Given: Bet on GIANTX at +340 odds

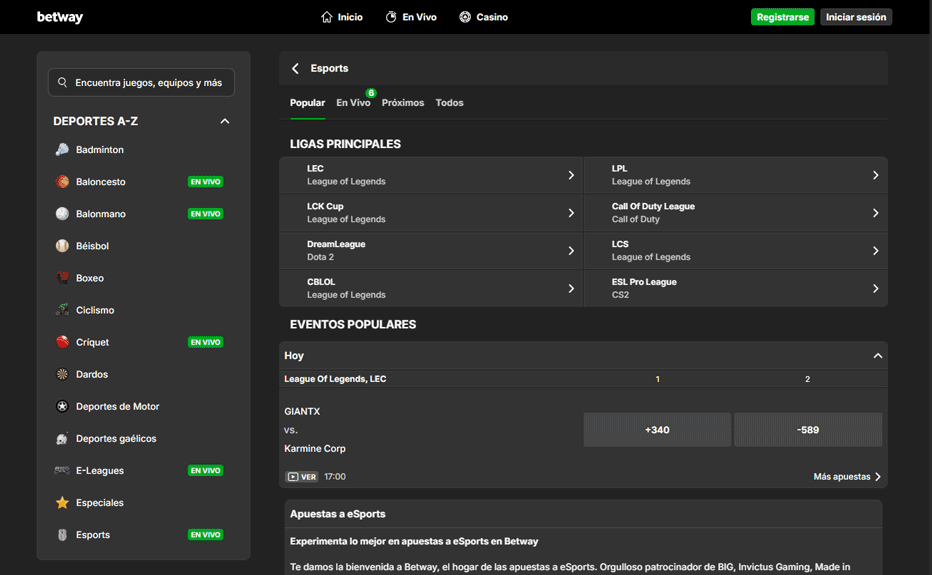Looking at the screenshot, I should (657, 430).
